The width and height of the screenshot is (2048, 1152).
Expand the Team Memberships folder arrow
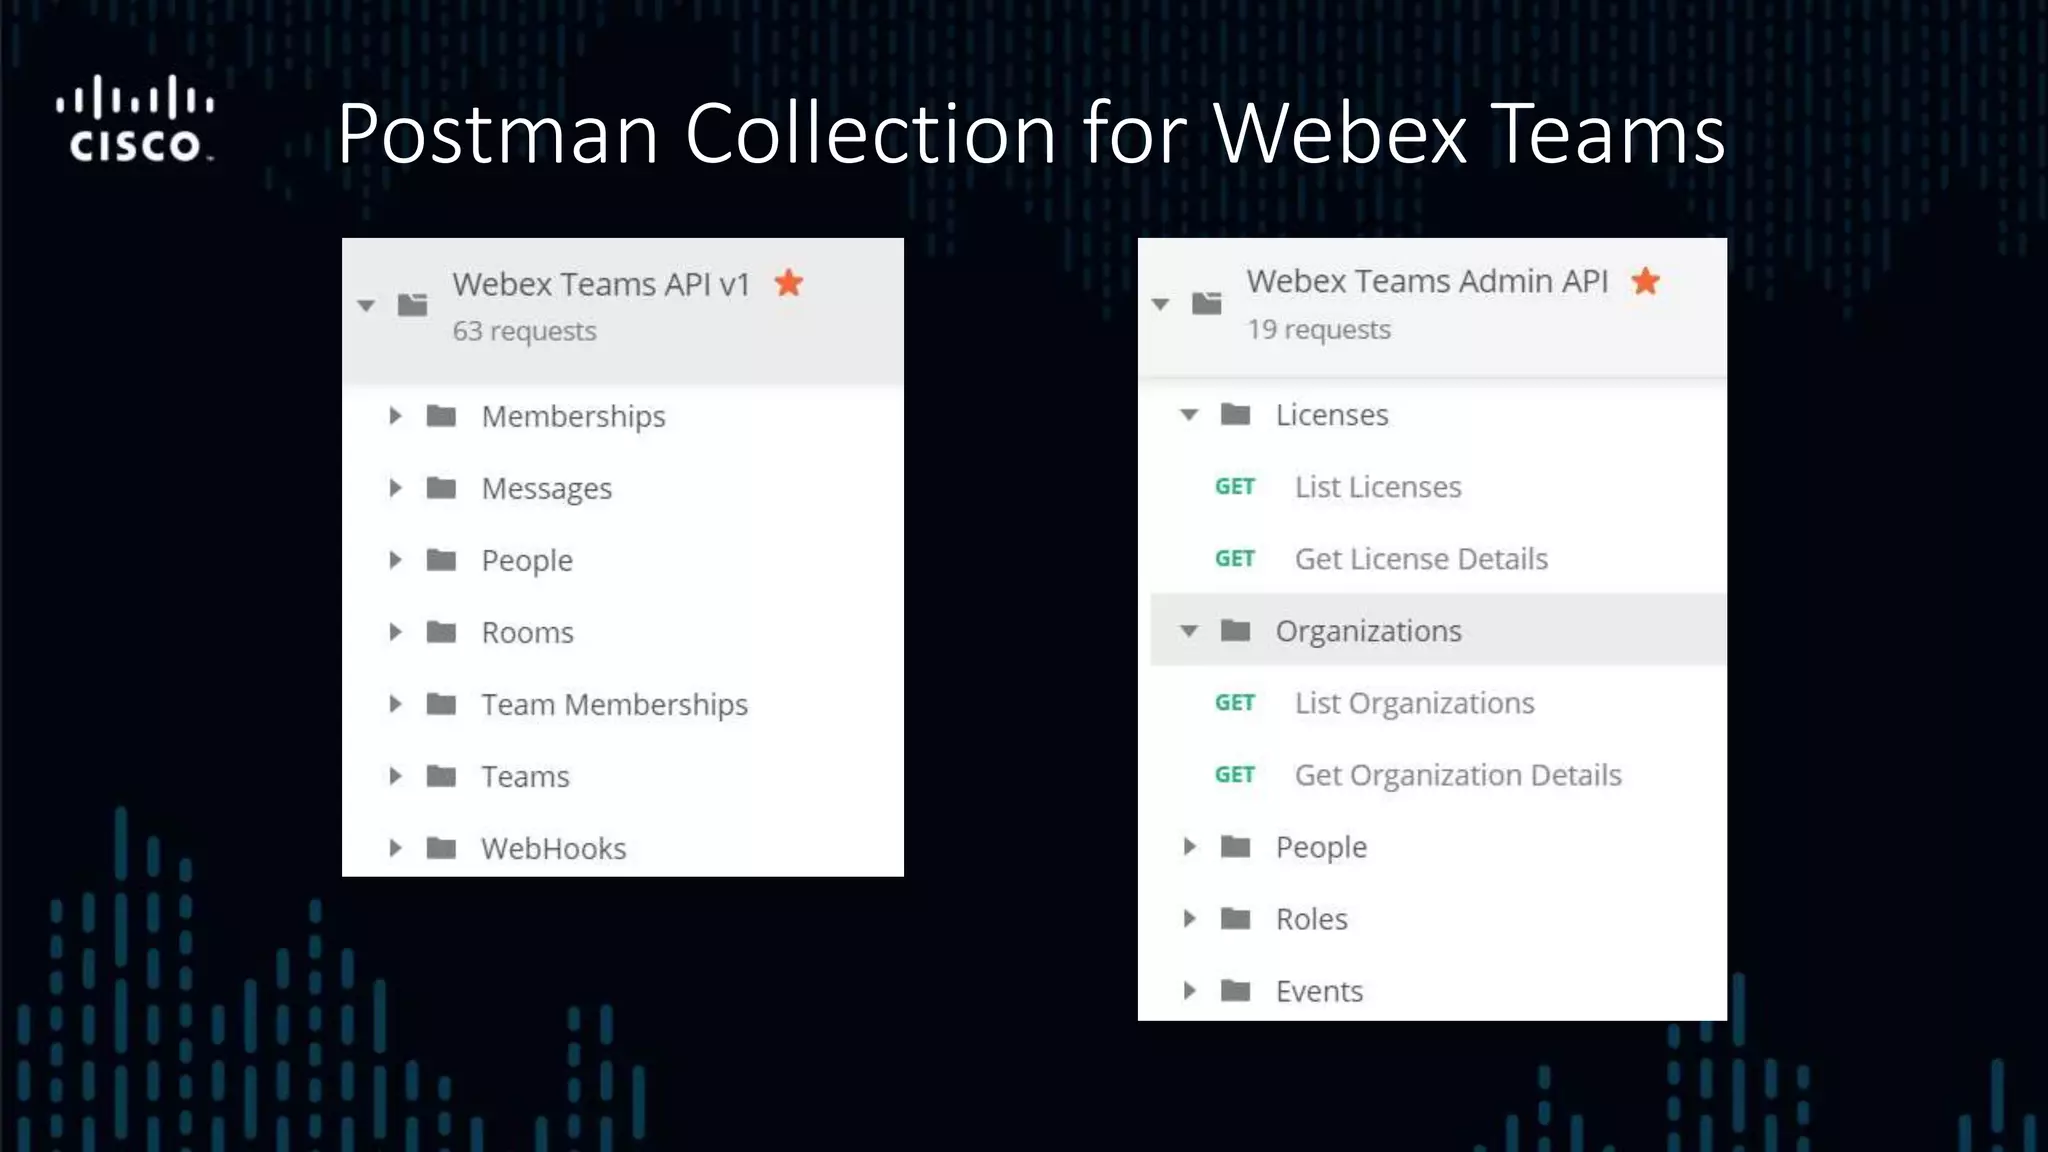click(x=395, y=703)
